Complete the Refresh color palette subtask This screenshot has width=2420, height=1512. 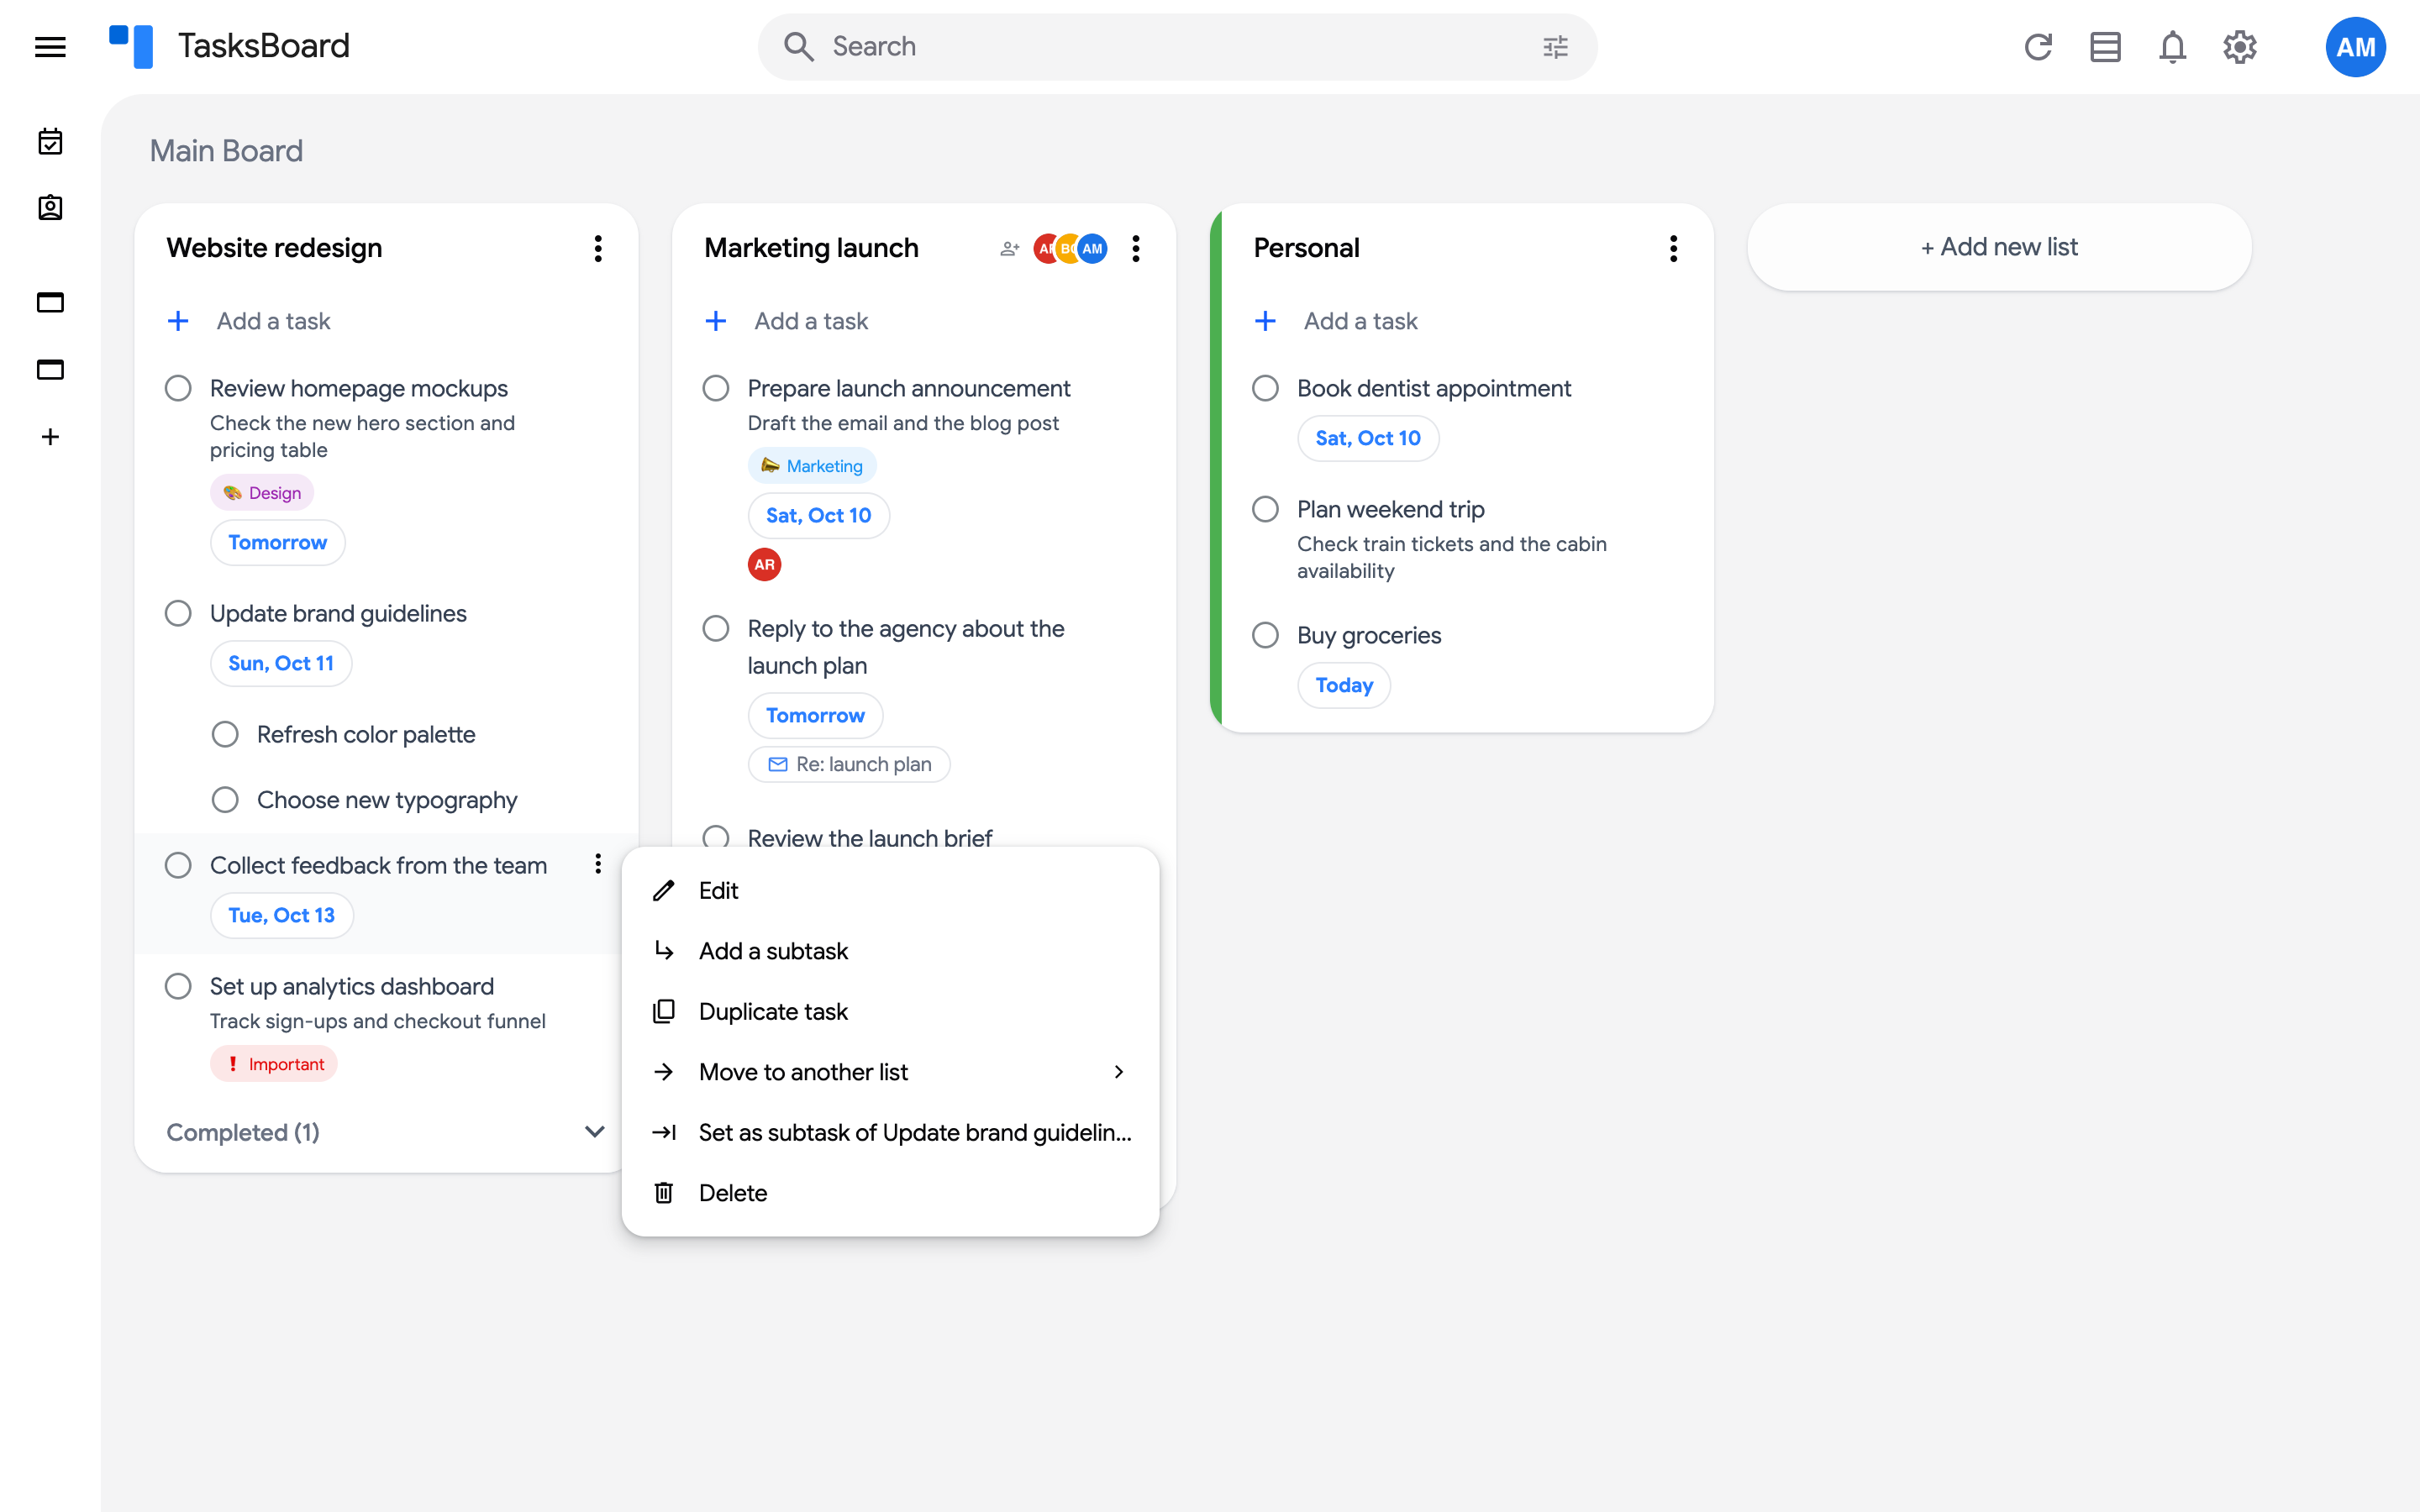click(x=225, y=734)
